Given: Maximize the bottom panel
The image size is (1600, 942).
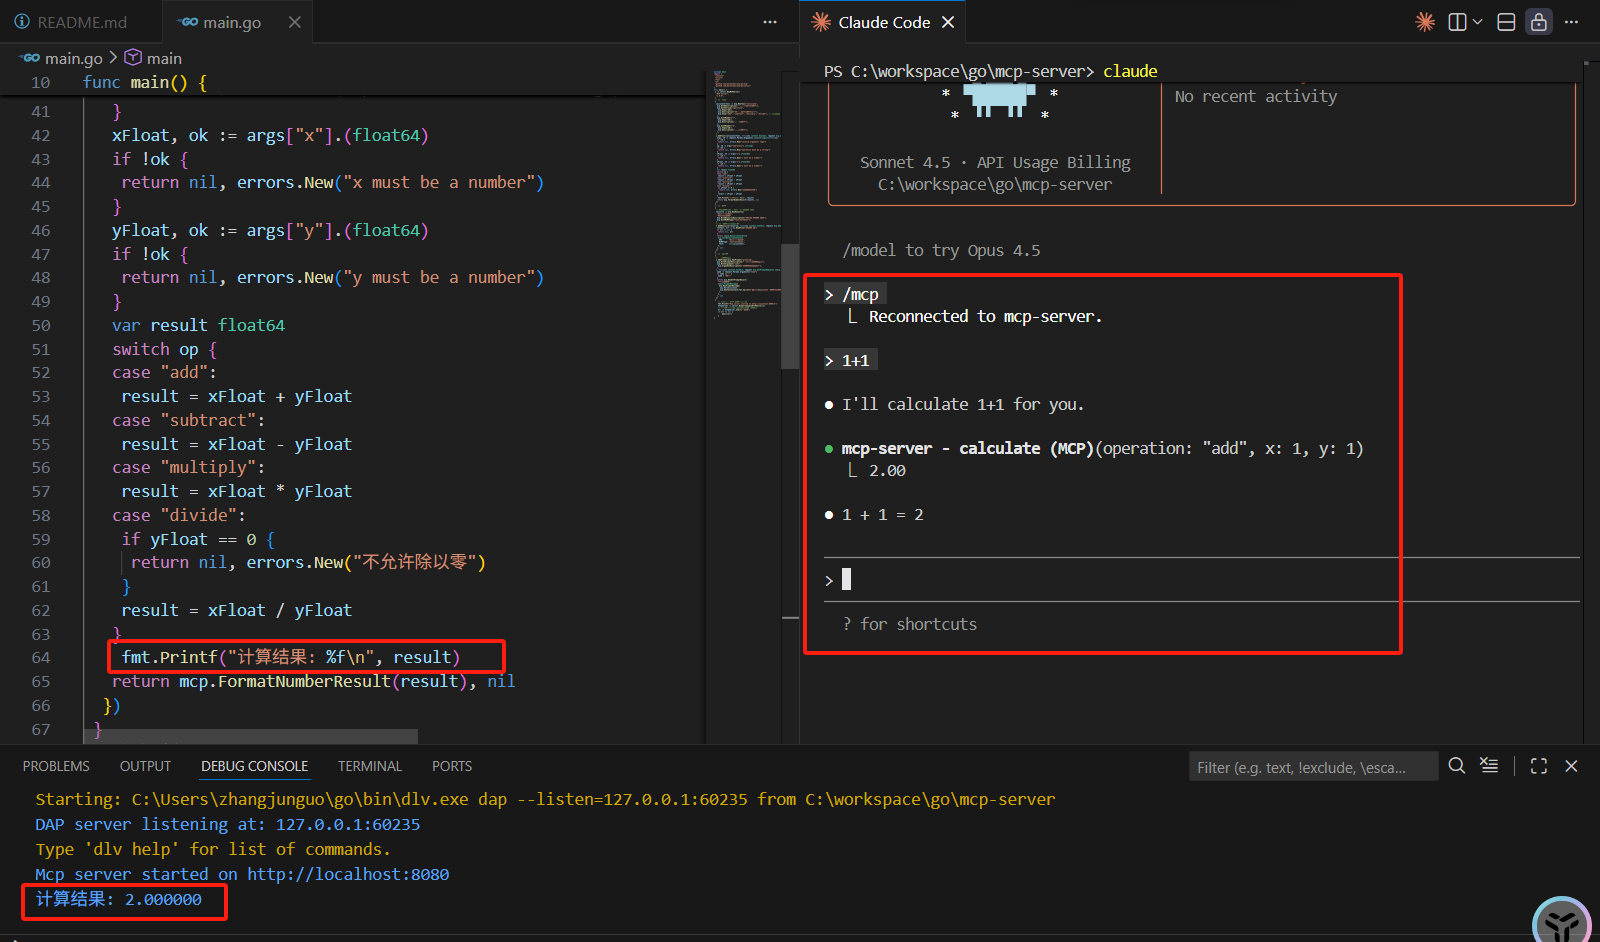Looking at the screenshot, I should click(1539, 766).
